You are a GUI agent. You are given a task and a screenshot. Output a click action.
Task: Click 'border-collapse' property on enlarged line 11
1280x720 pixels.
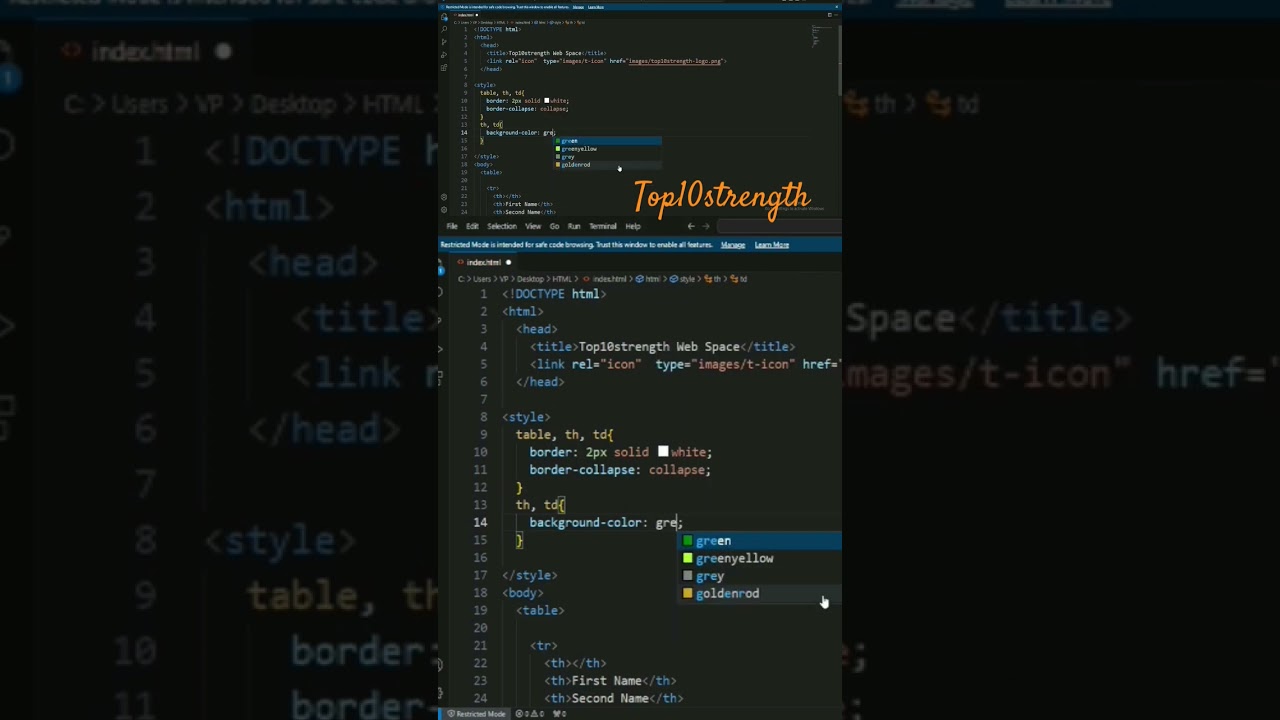(582, 470)
